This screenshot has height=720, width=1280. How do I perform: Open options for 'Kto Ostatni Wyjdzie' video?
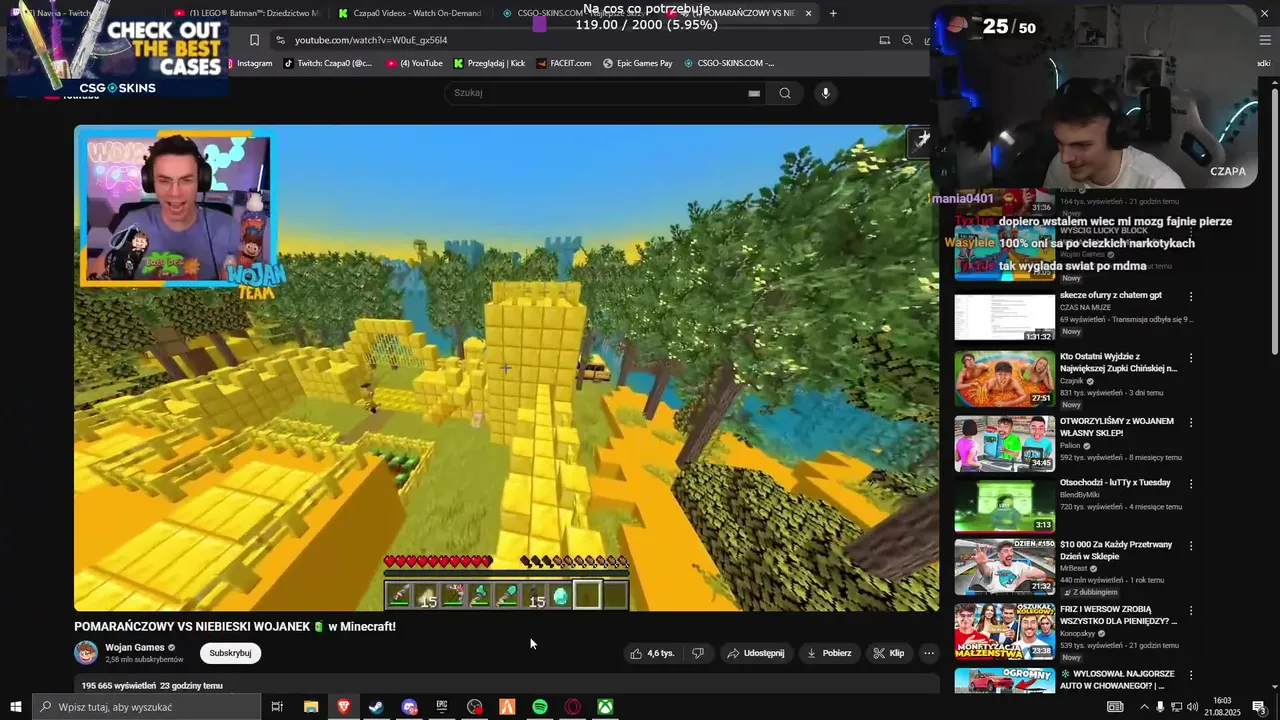click(x=1191, y=358)
